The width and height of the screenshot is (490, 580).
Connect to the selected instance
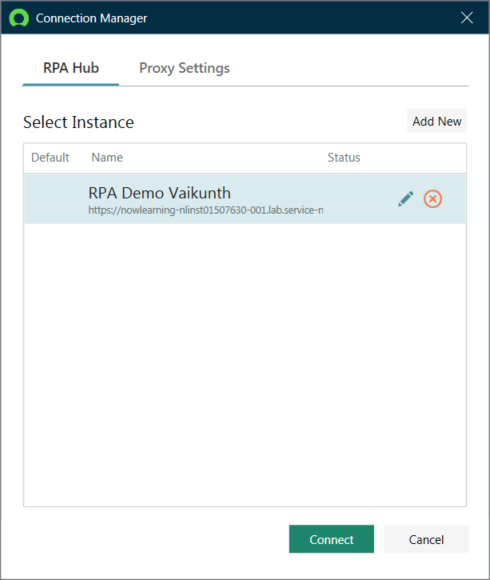click(x=331, y=539)
